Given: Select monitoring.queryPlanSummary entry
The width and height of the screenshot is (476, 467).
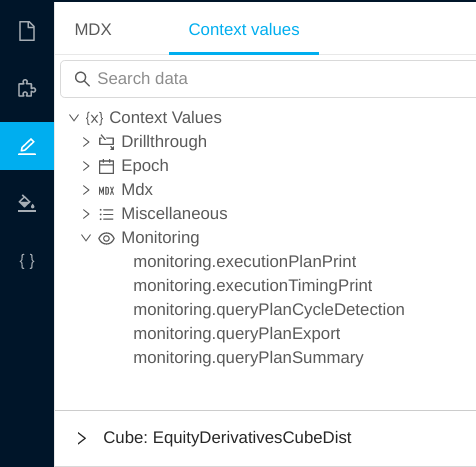Looking at the screenshot, I should coord(248,358).
